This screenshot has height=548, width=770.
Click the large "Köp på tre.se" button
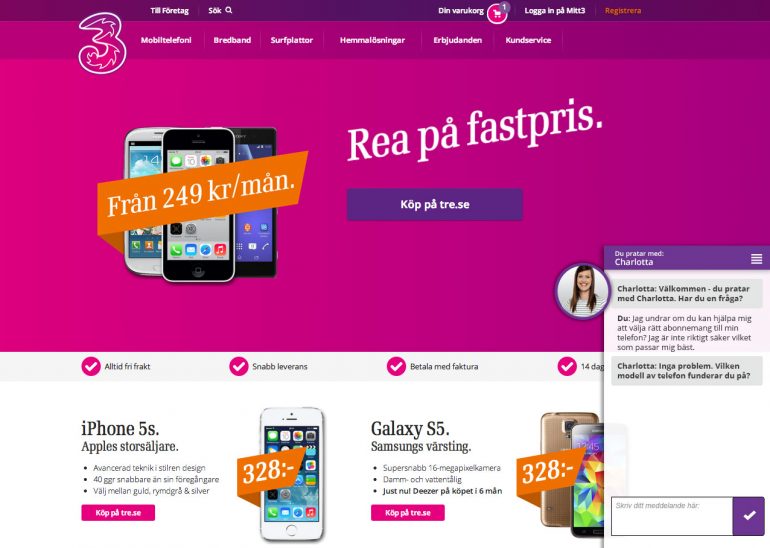coord(435,204)
